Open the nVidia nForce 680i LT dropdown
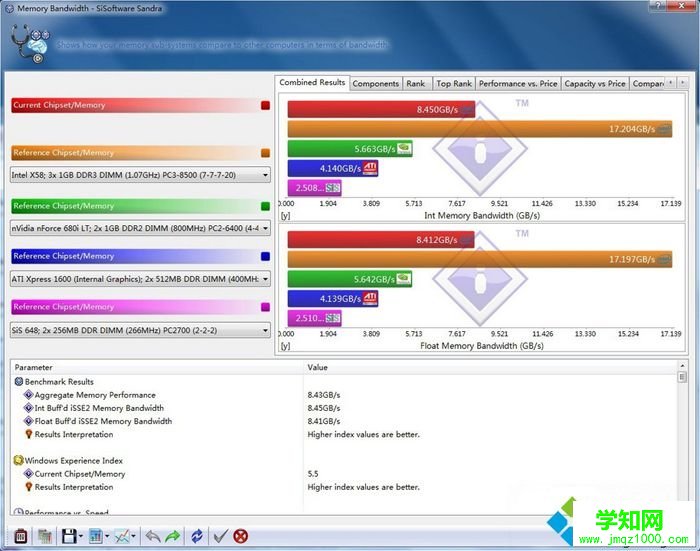 [x=140, y=228]
